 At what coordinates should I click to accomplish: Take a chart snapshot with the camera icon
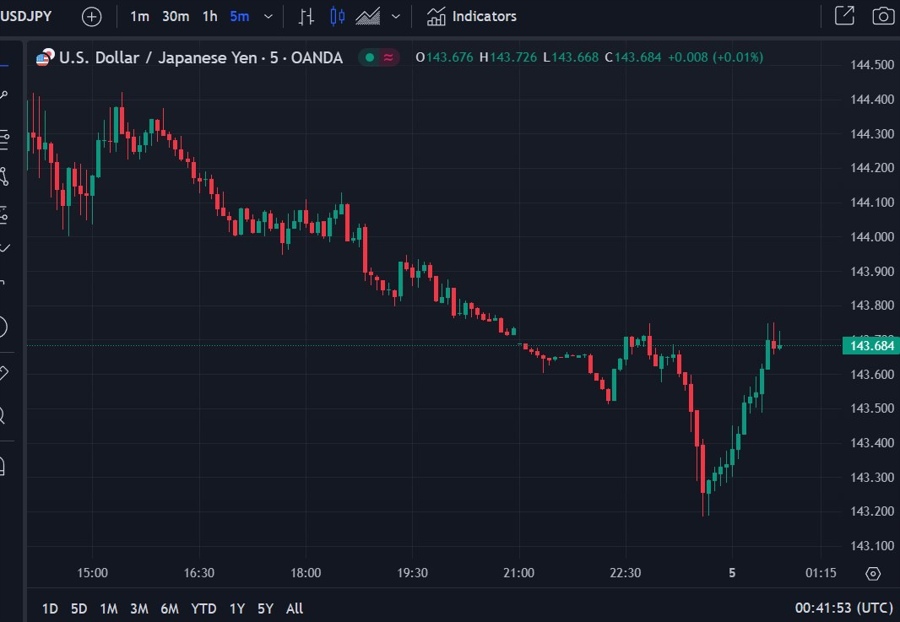coord(882,16)
